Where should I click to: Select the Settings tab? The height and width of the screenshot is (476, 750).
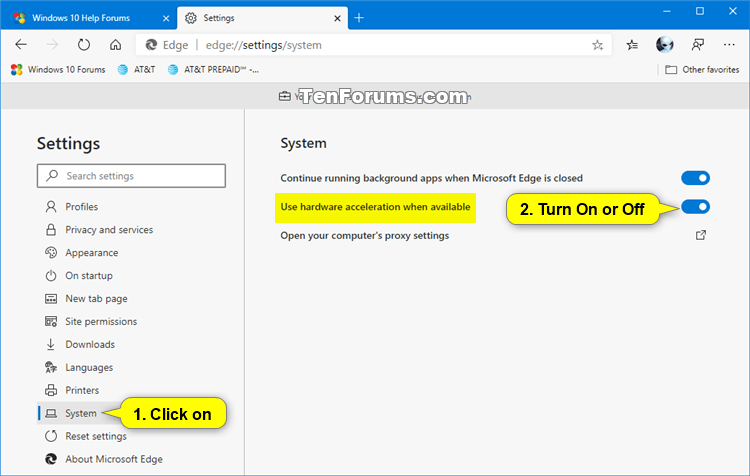pos(262,18)
